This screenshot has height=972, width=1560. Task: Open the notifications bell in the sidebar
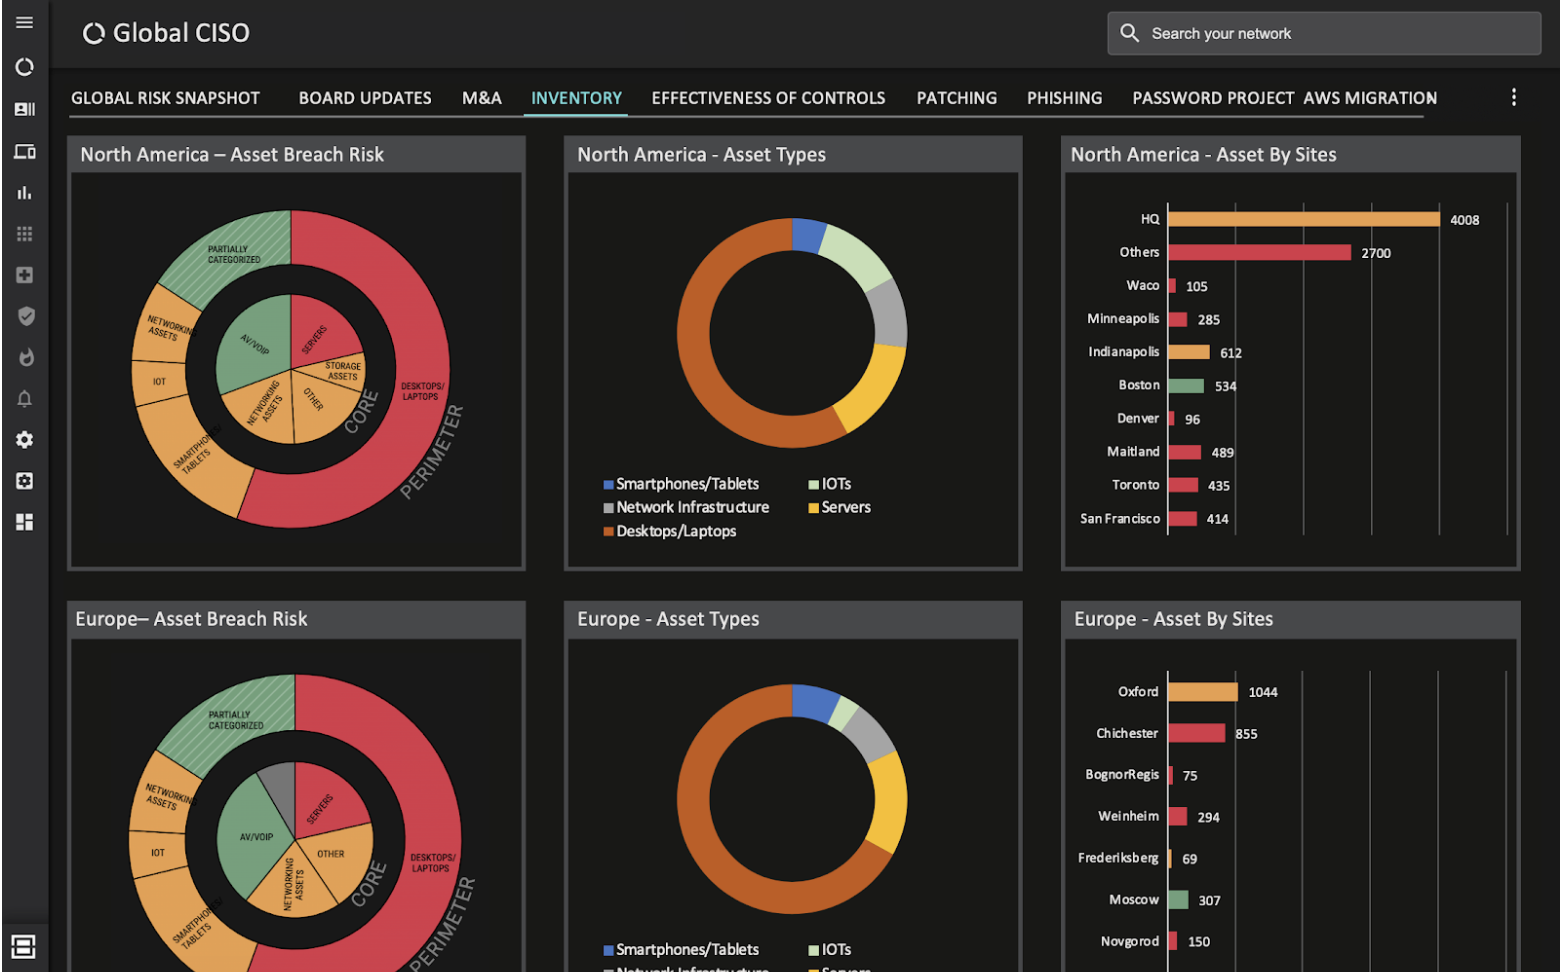[24, 398]
